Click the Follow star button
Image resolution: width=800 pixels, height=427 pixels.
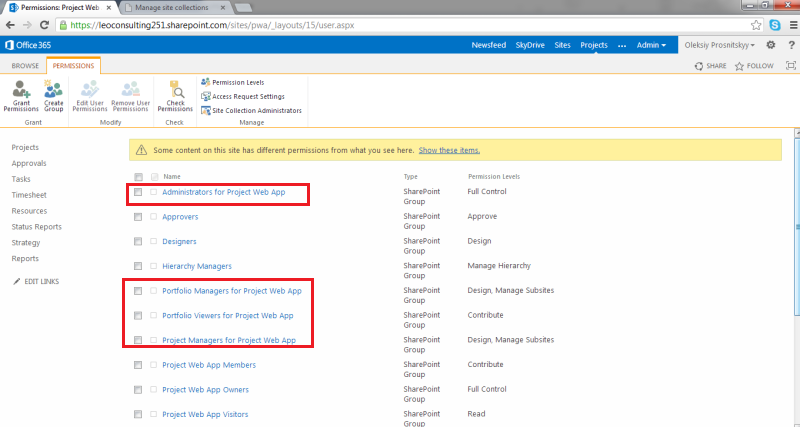click(754, 66)
